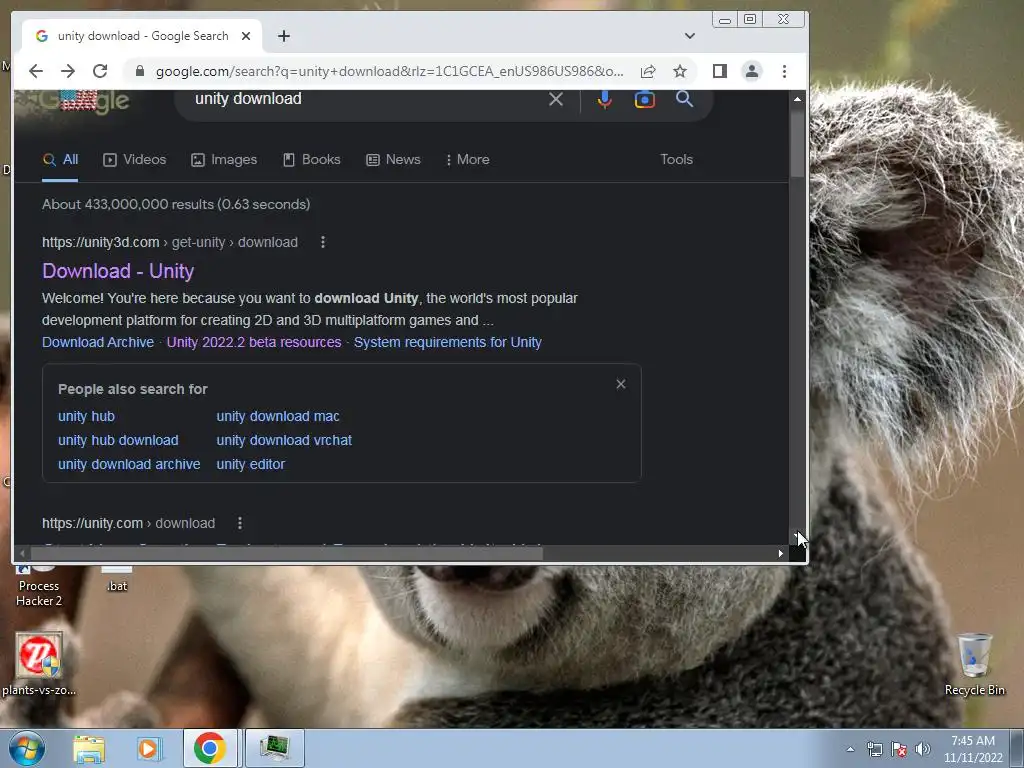1024x768 pixels.
Task: Start voice search with the microphone icon
Action: 605,99
